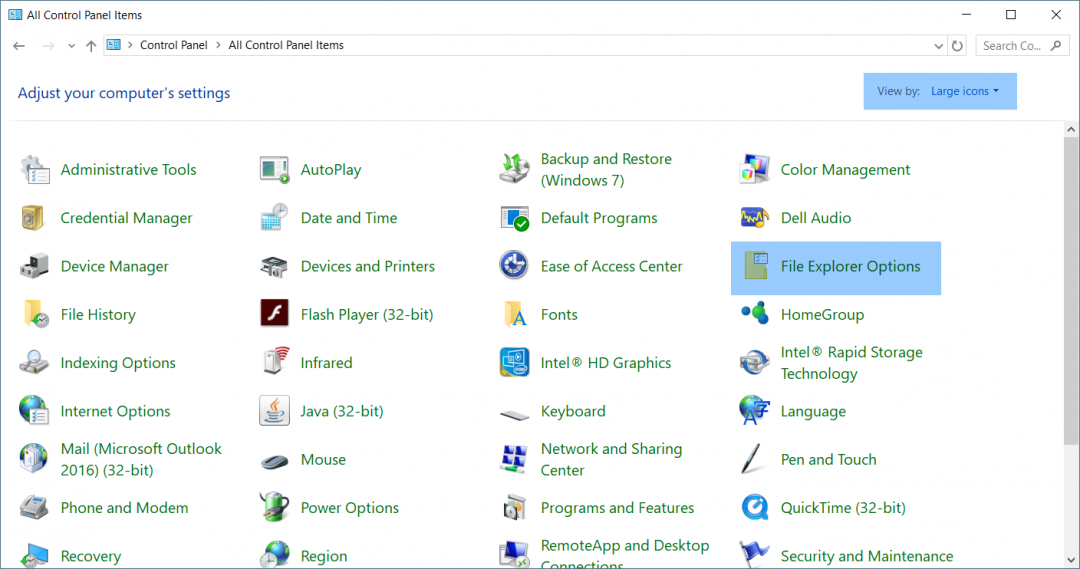Click the vertical scrollbar thumb
The width and height of the screenshot is (1080, 569).
tap(1070, 291)
